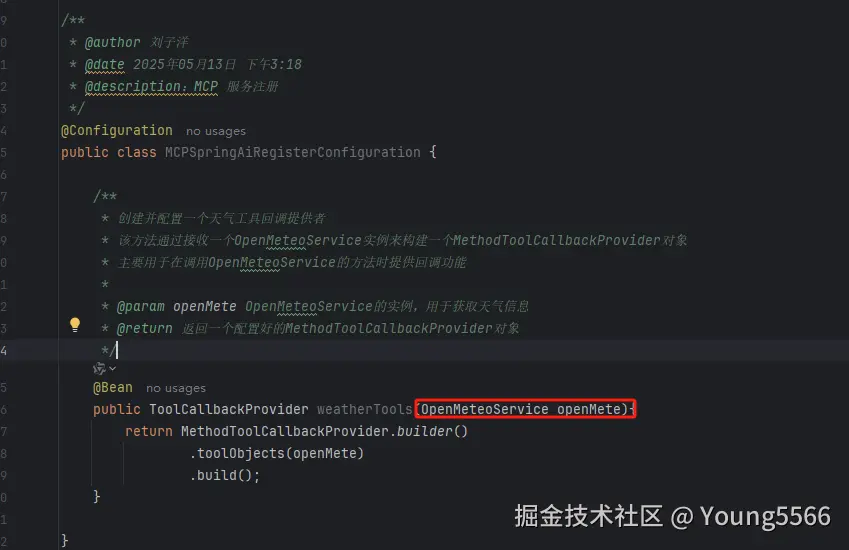Click the @Configuration annotation
The image size is (849, 550).
coord(116,130)
